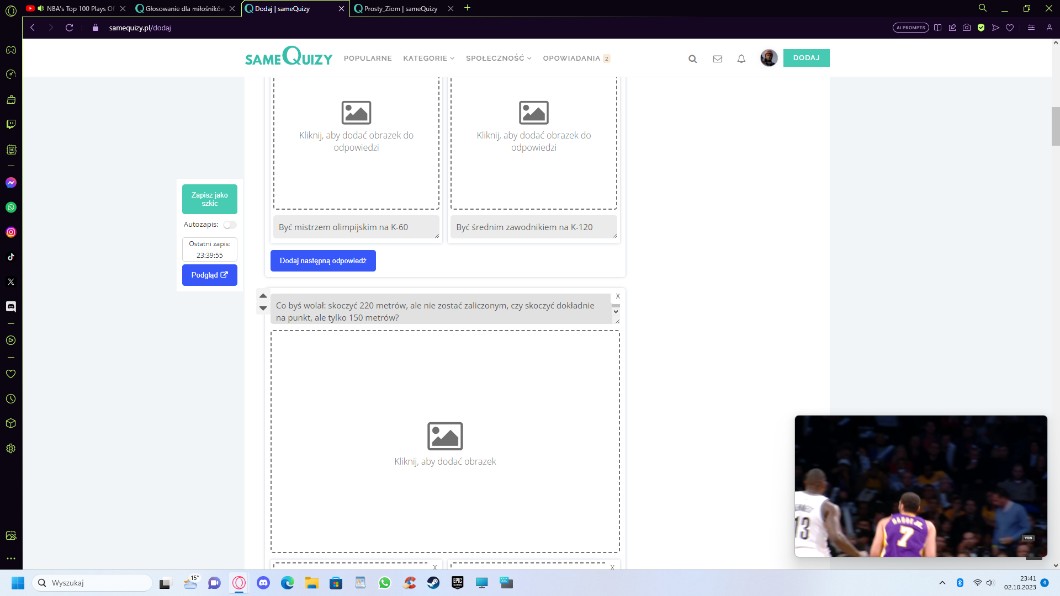This screenshot has width=1060, height=596.
Task: Click the 'Zapisz jako szkic' button
Action: click(x=209, y=199)
